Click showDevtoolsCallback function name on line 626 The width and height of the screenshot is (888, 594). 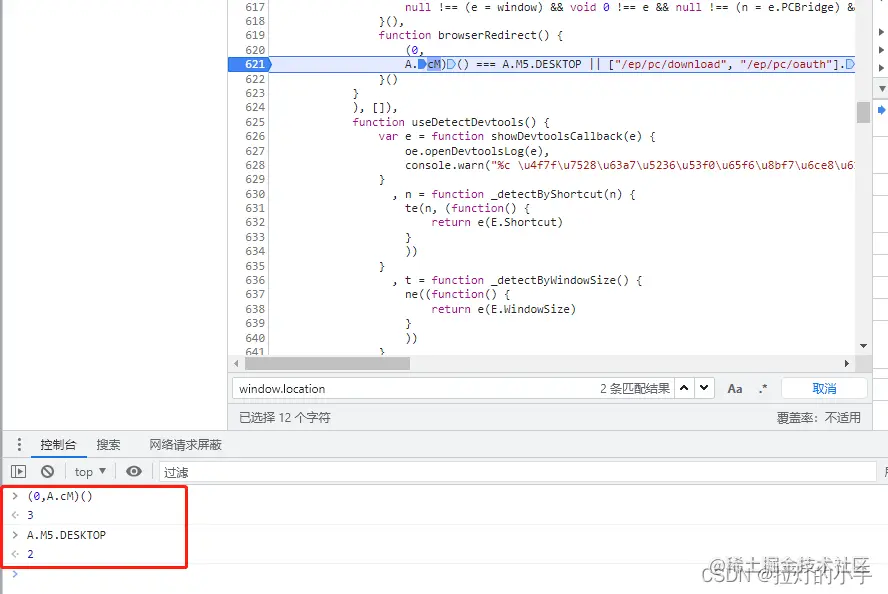(x=557, y=136)
